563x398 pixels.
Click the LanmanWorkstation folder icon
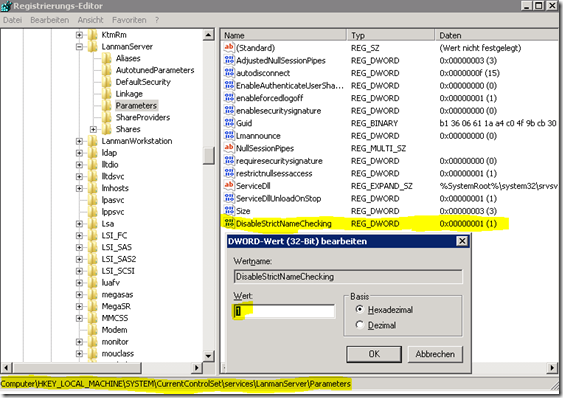tap(93, 141)
